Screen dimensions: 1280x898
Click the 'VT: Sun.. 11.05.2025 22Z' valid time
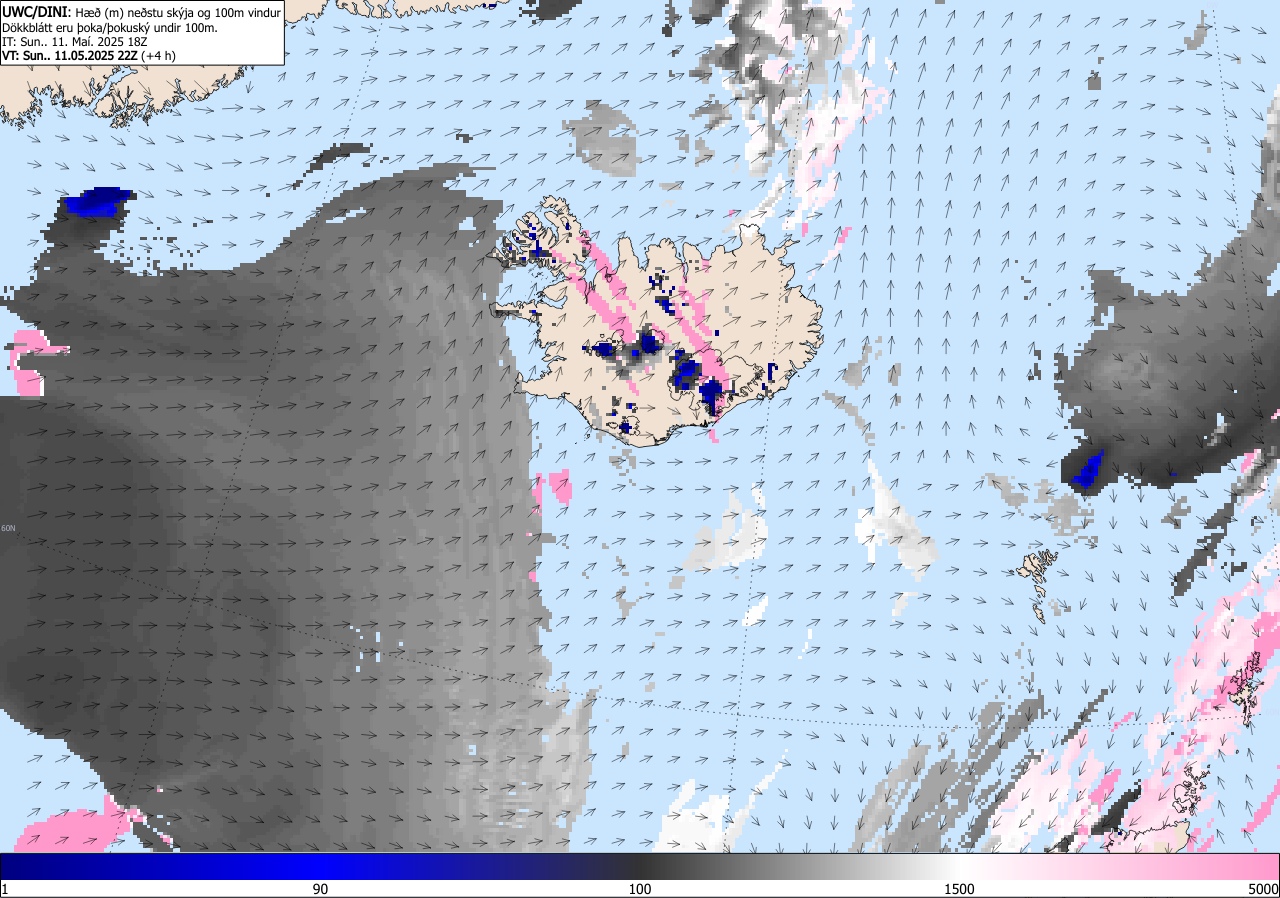click(x=70, y=57)
